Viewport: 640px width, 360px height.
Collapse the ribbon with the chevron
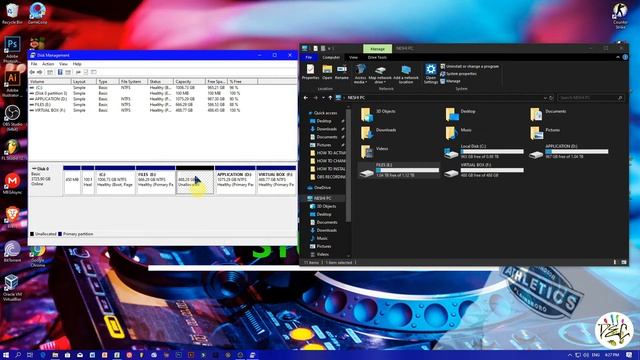[x=618, y=58]
